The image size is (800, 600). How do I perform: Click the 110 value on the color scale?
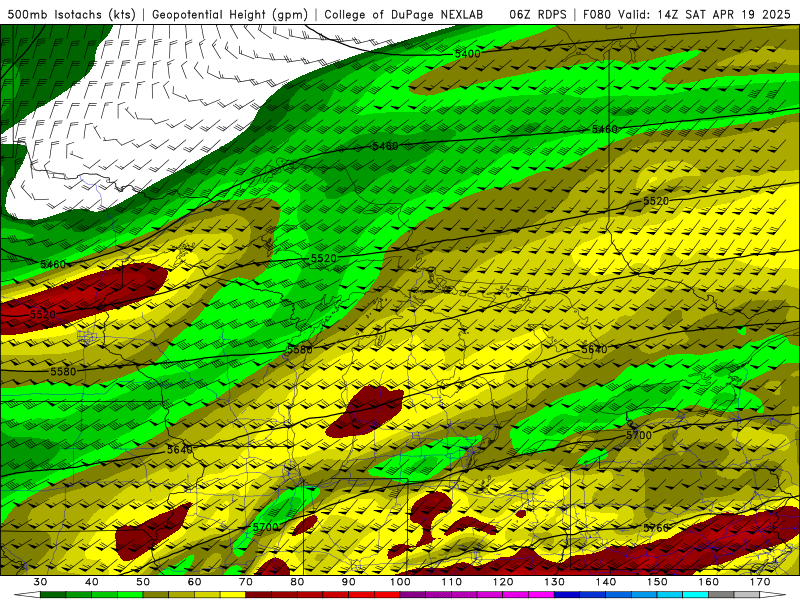[452, 582]
